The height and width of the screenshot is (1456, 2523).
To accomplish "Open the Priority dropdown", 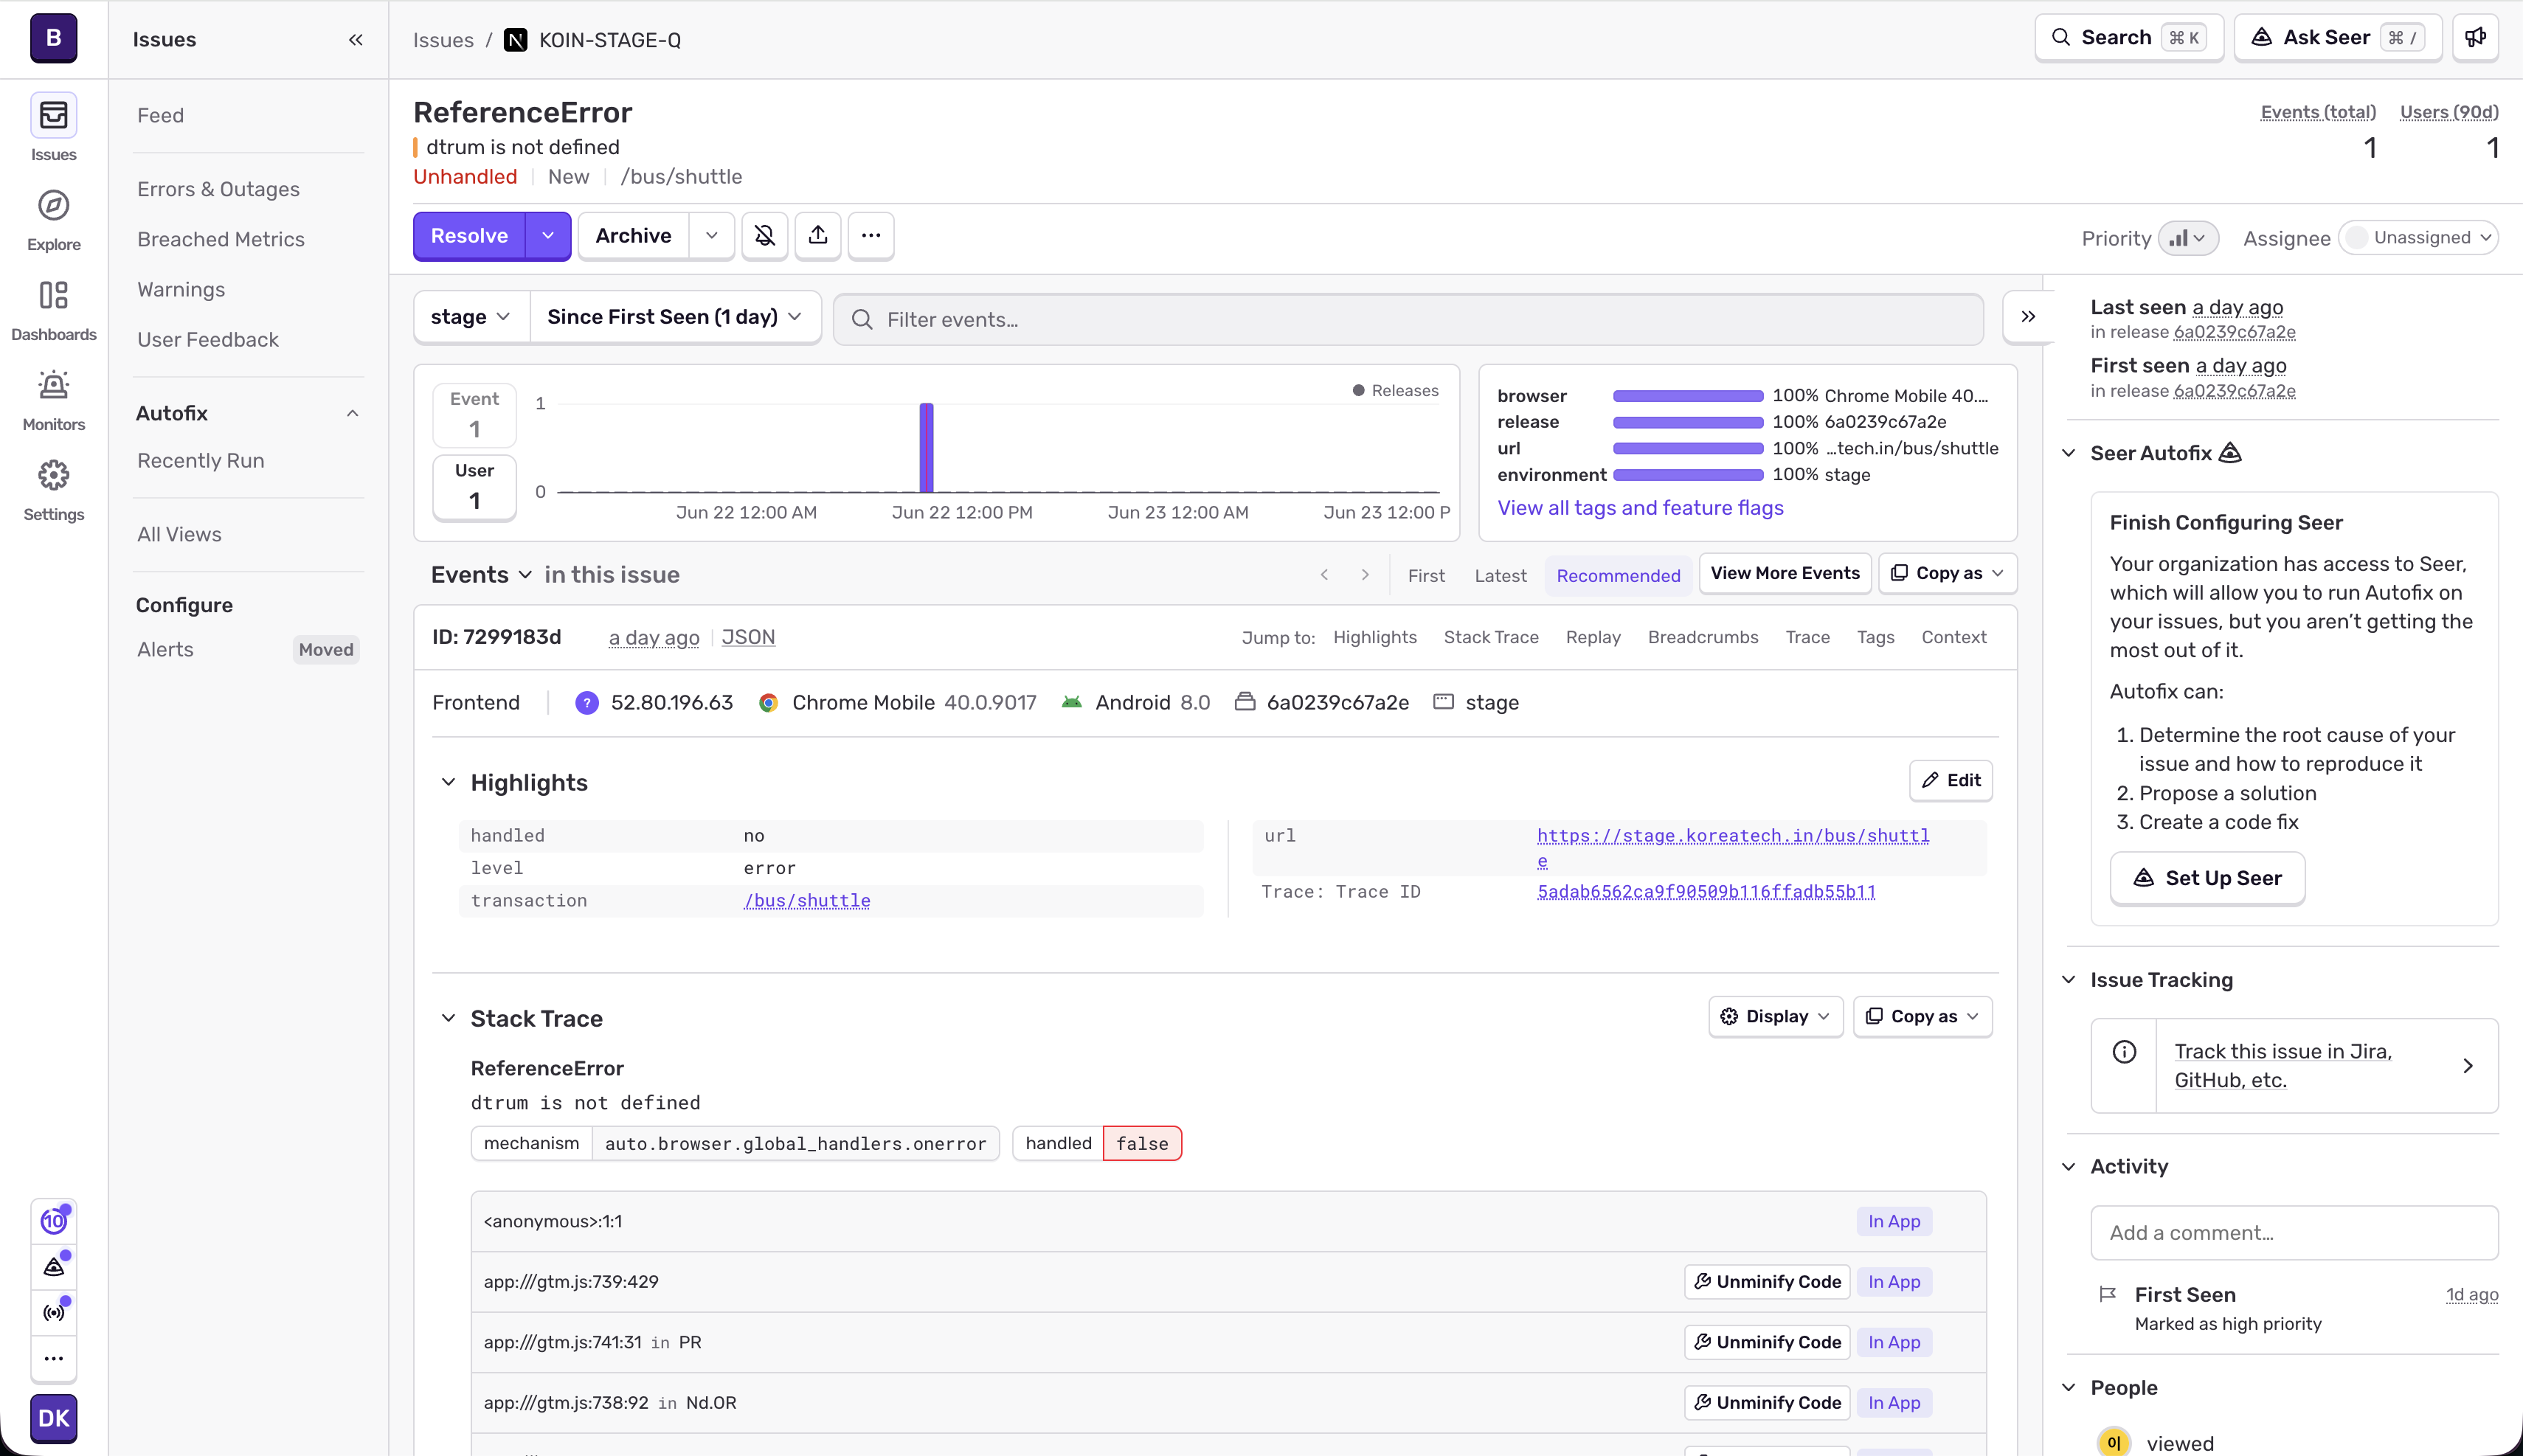I will (2188, 238).
